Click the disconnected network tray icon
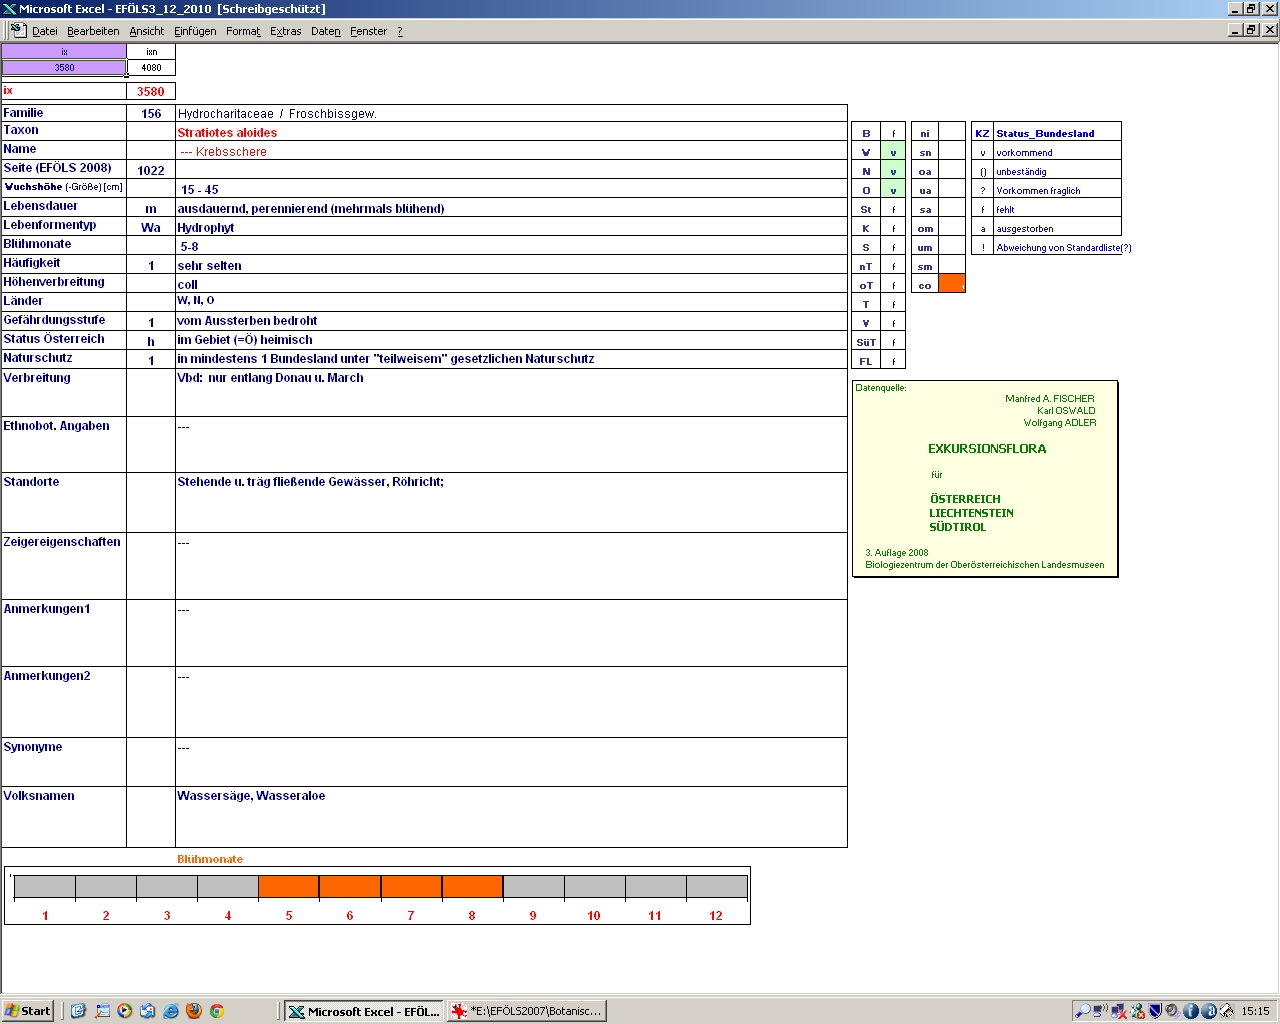The width and height of the screenshot is (1280, 1024). [1119, 1011]
